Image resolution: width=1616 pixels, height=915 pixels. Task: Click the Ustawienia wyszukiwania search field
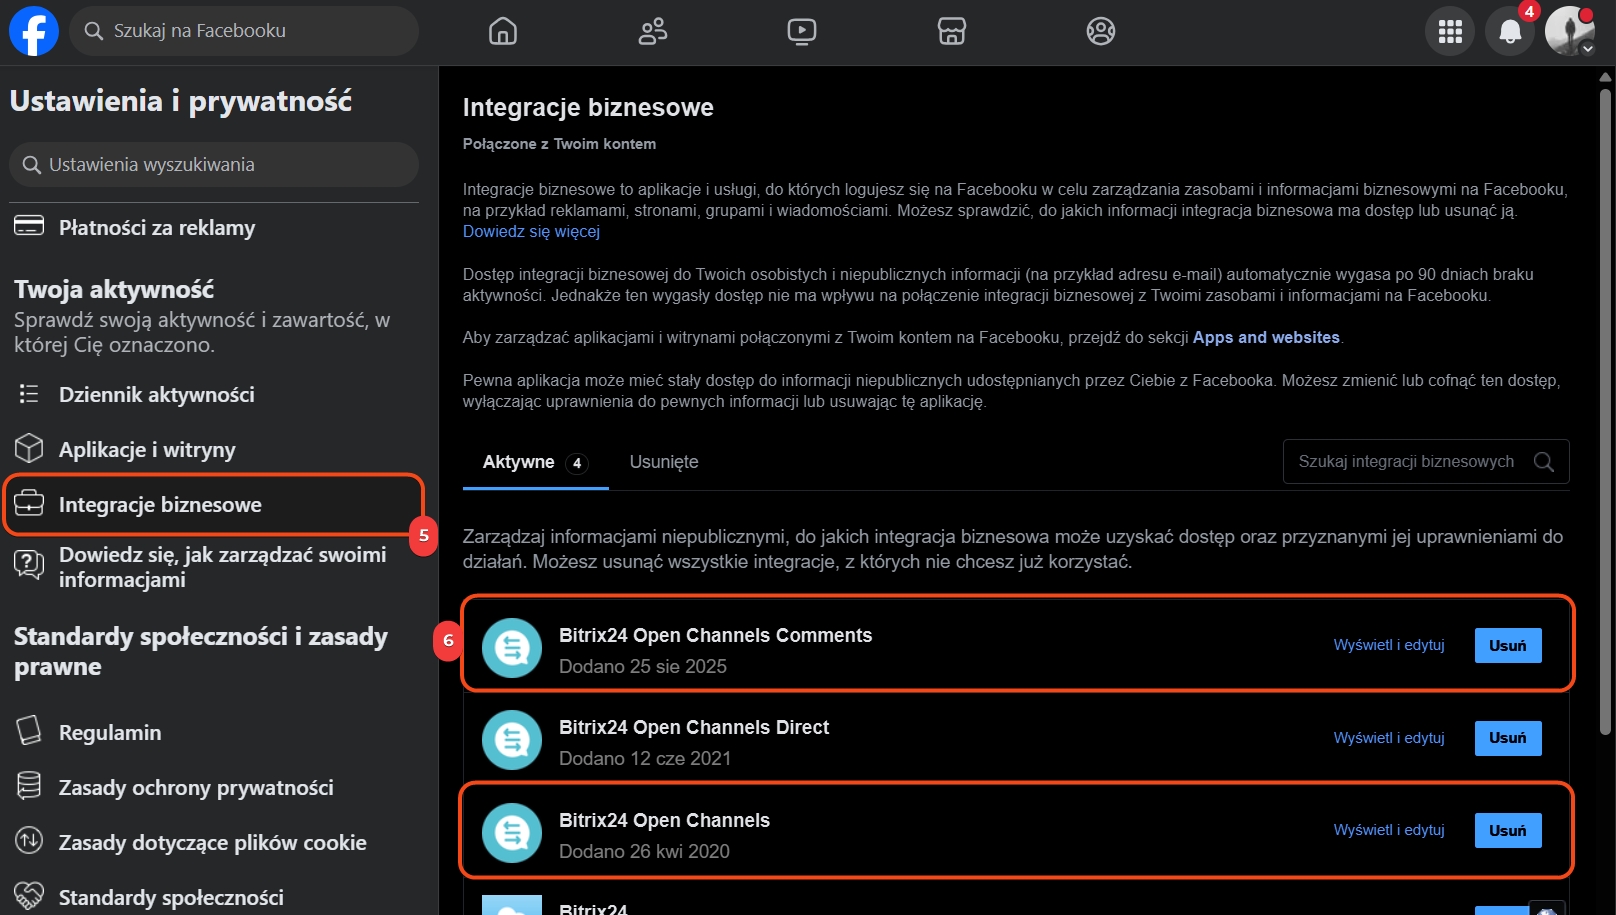tap(214, 164)
